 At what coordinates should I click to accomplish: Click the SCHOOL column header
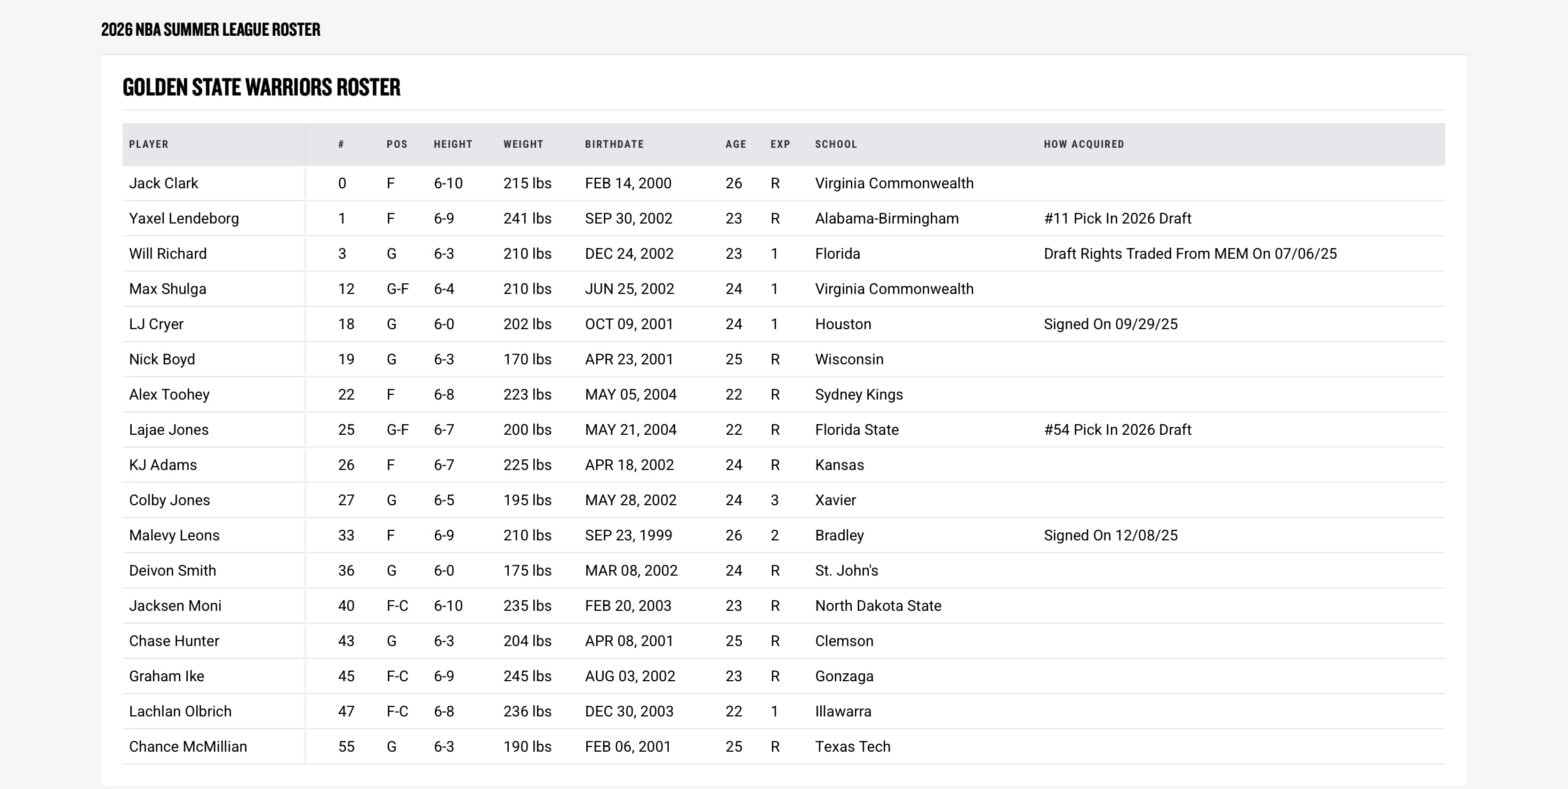point(836,144)
